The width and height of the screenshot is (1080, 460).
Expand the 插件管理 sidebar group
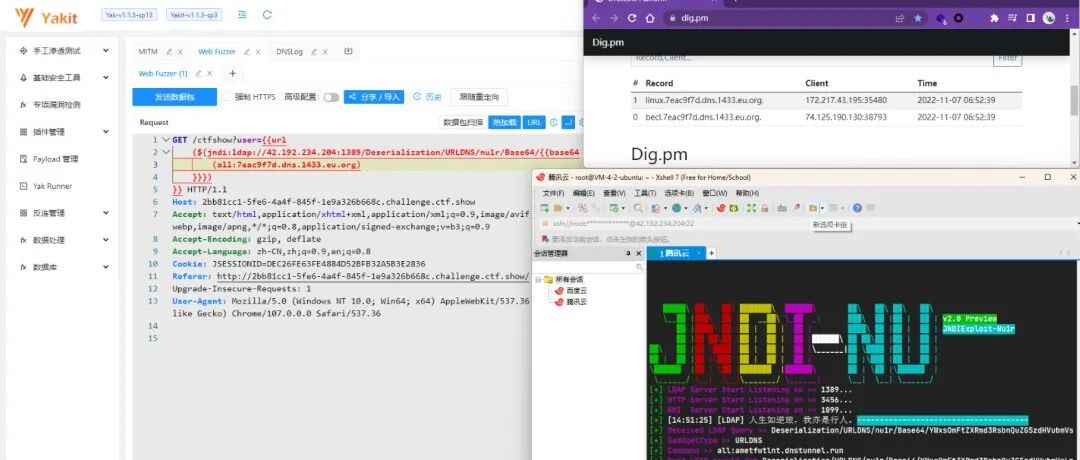(x=64, y=132)
